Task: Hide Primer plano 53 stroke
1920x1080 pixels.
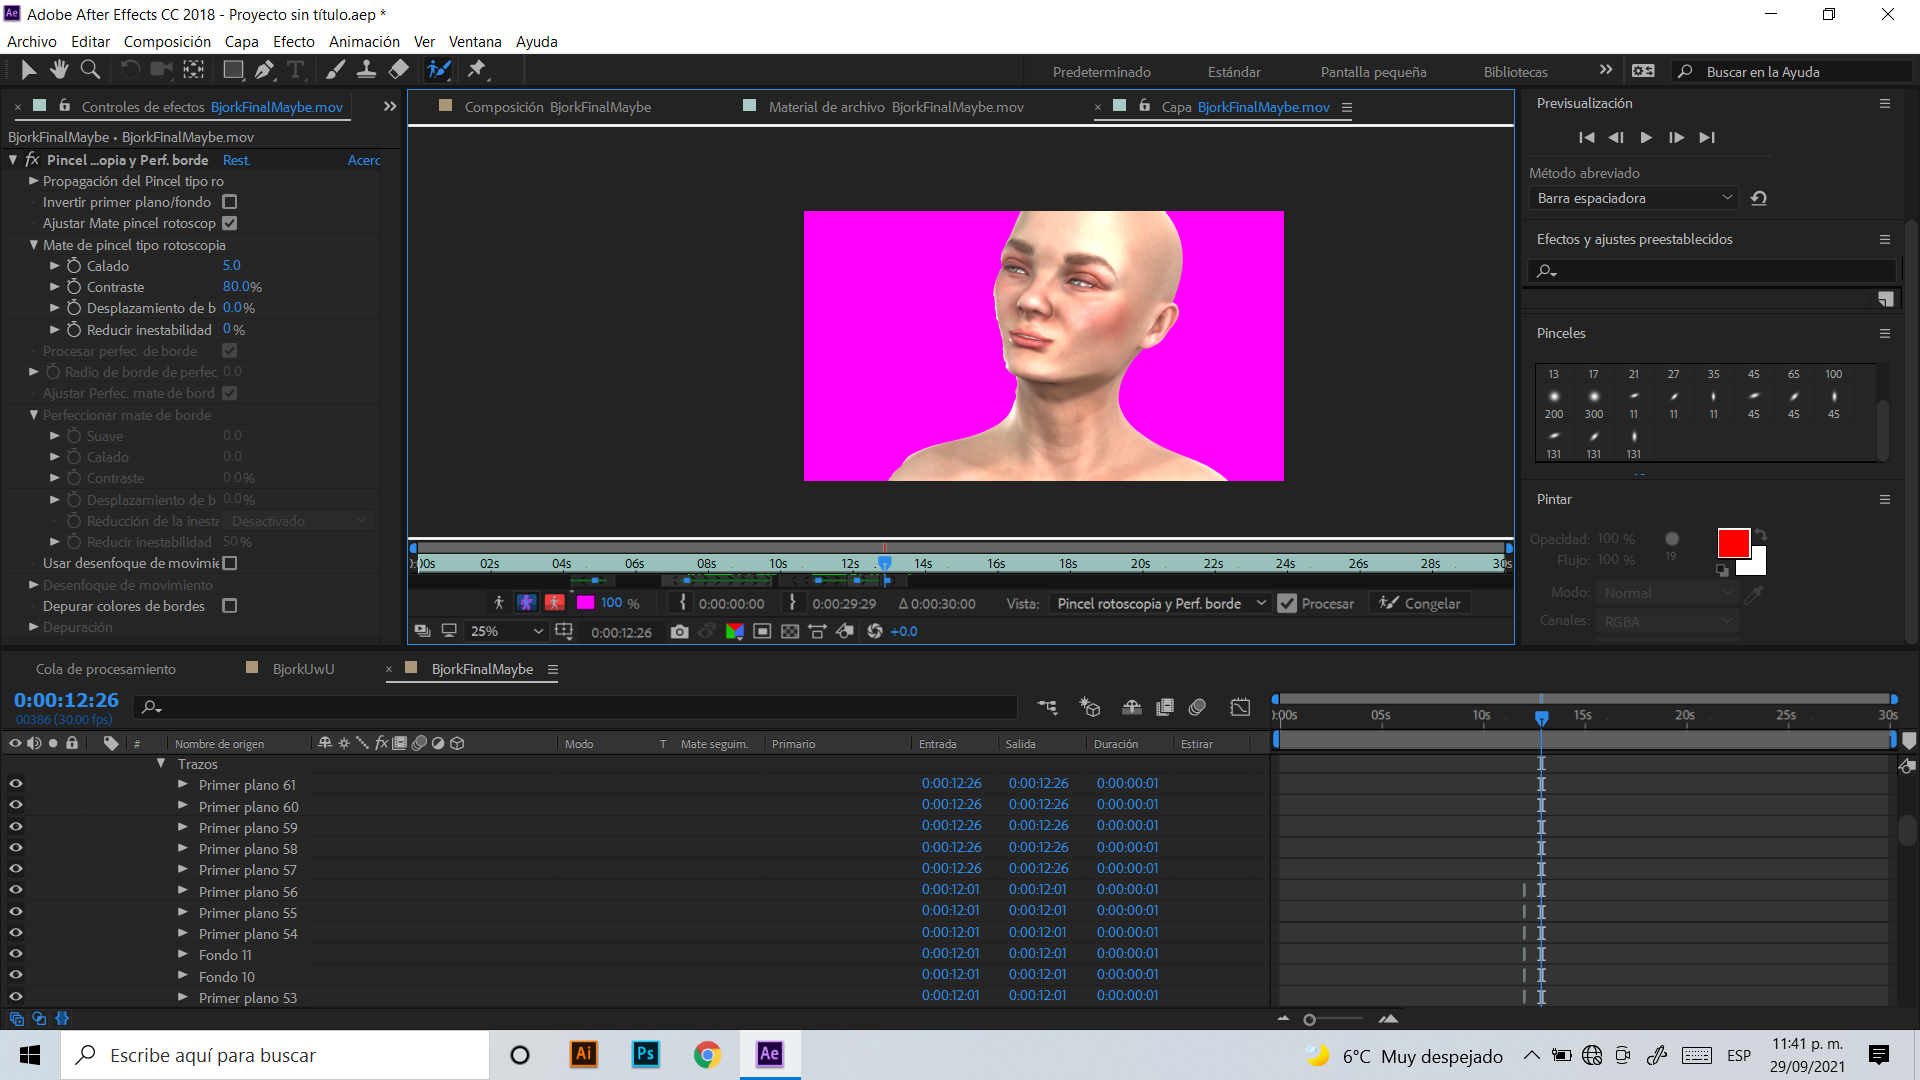Action: pyautogui.click(x=15, y=998)
